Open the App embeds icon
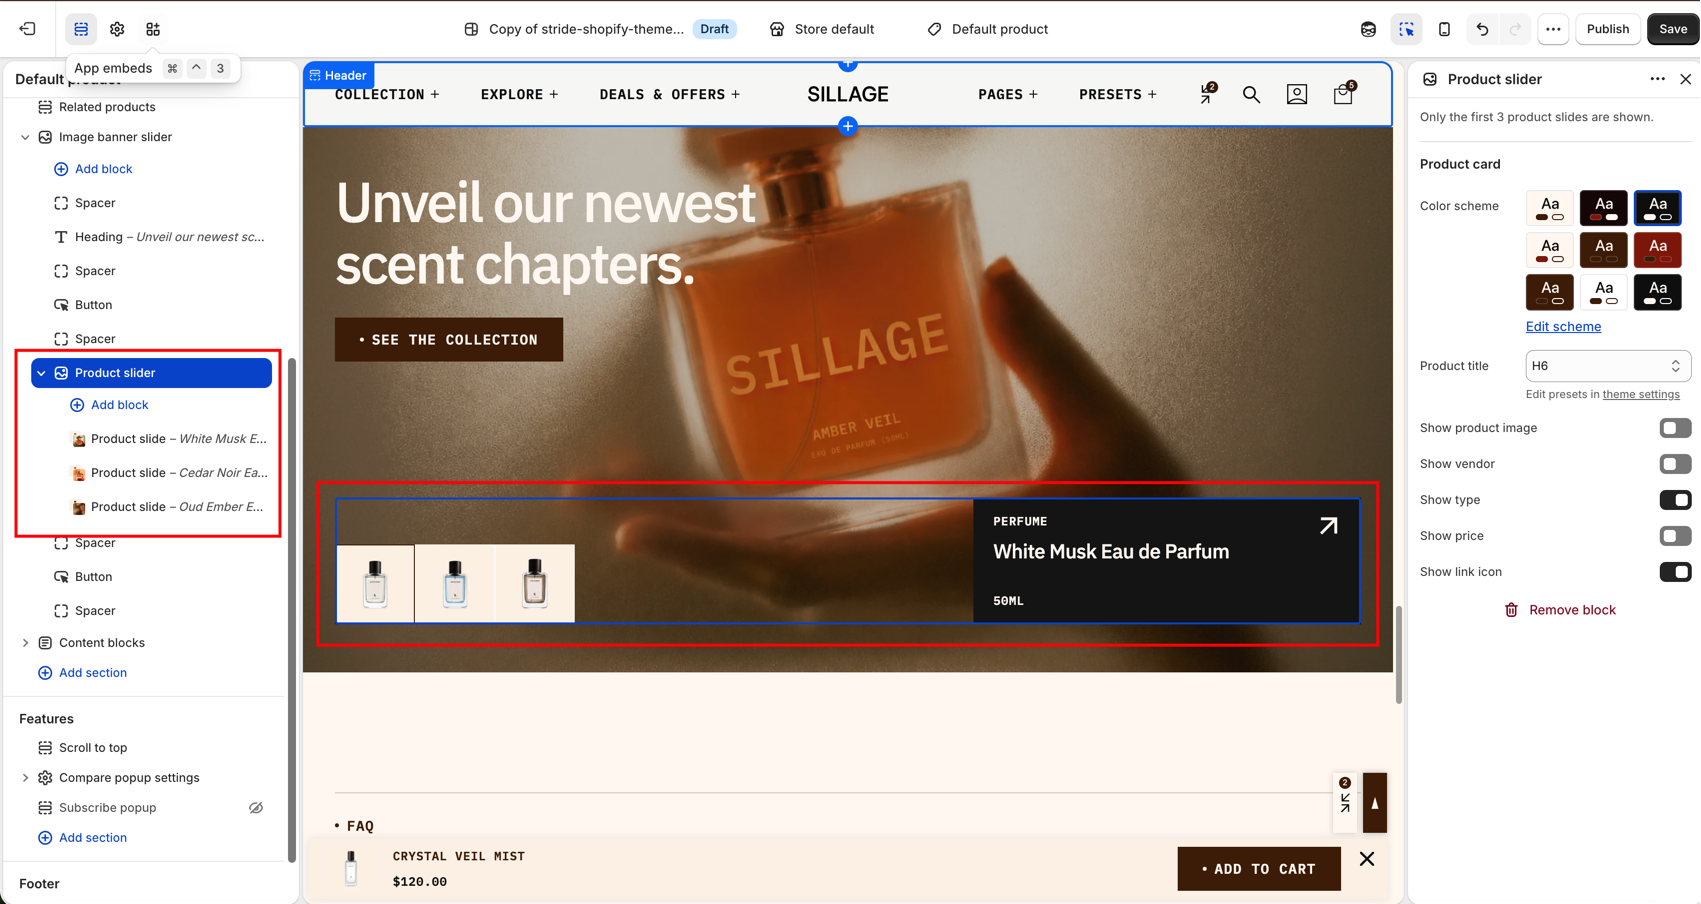The image size is (1701, 904). click(x=153, y=29)
